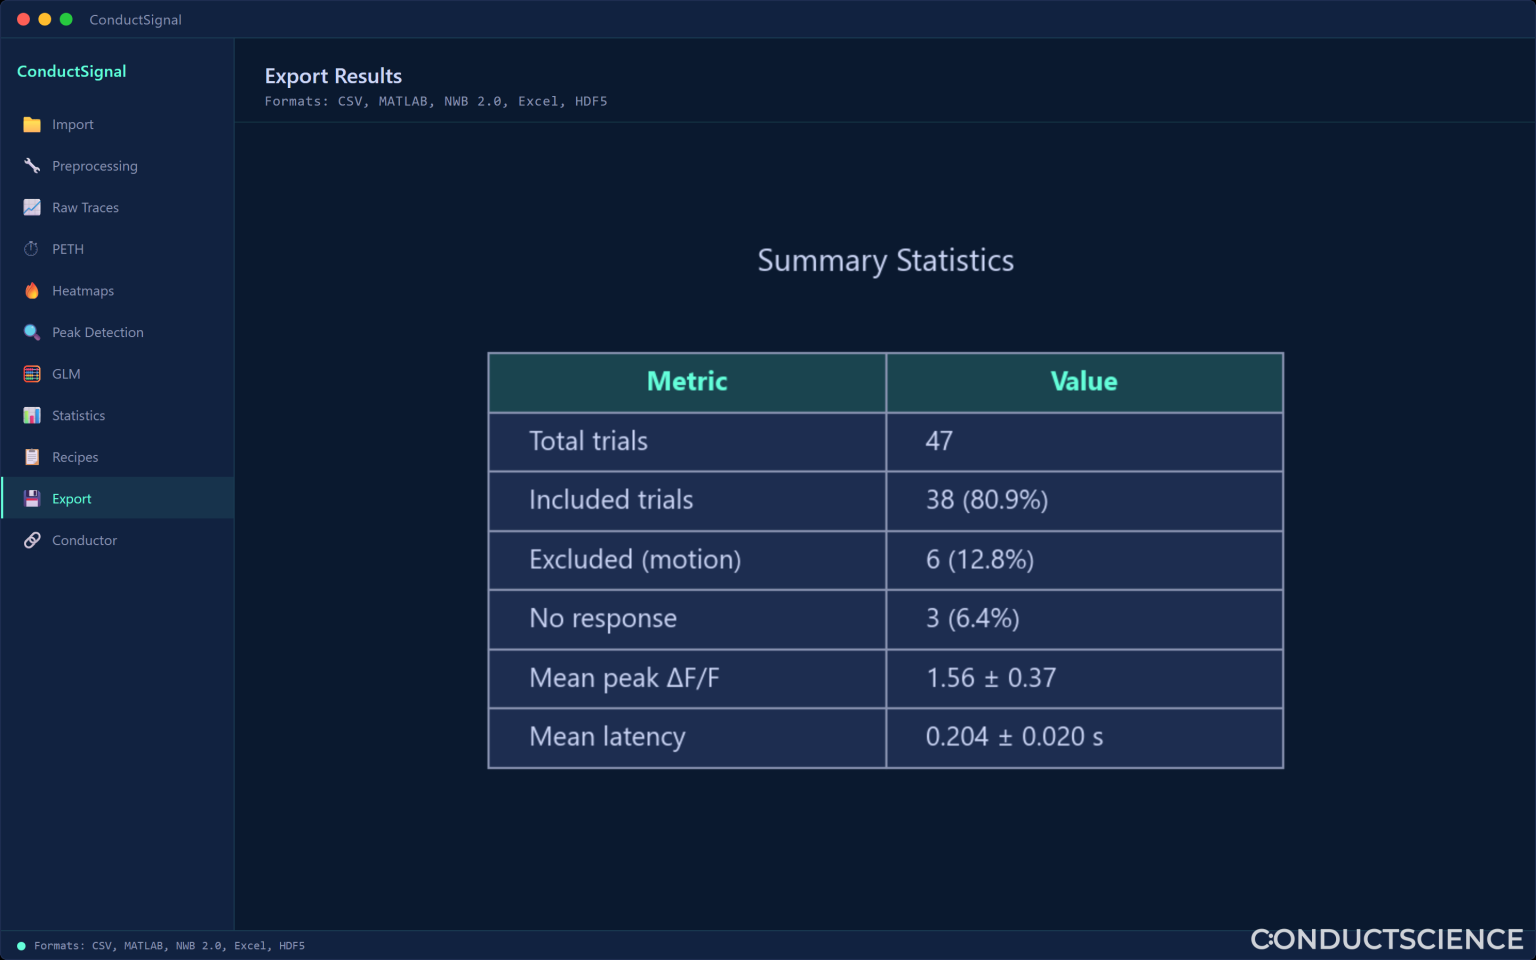Switch to the Heatmaps page label

[83, 291]
